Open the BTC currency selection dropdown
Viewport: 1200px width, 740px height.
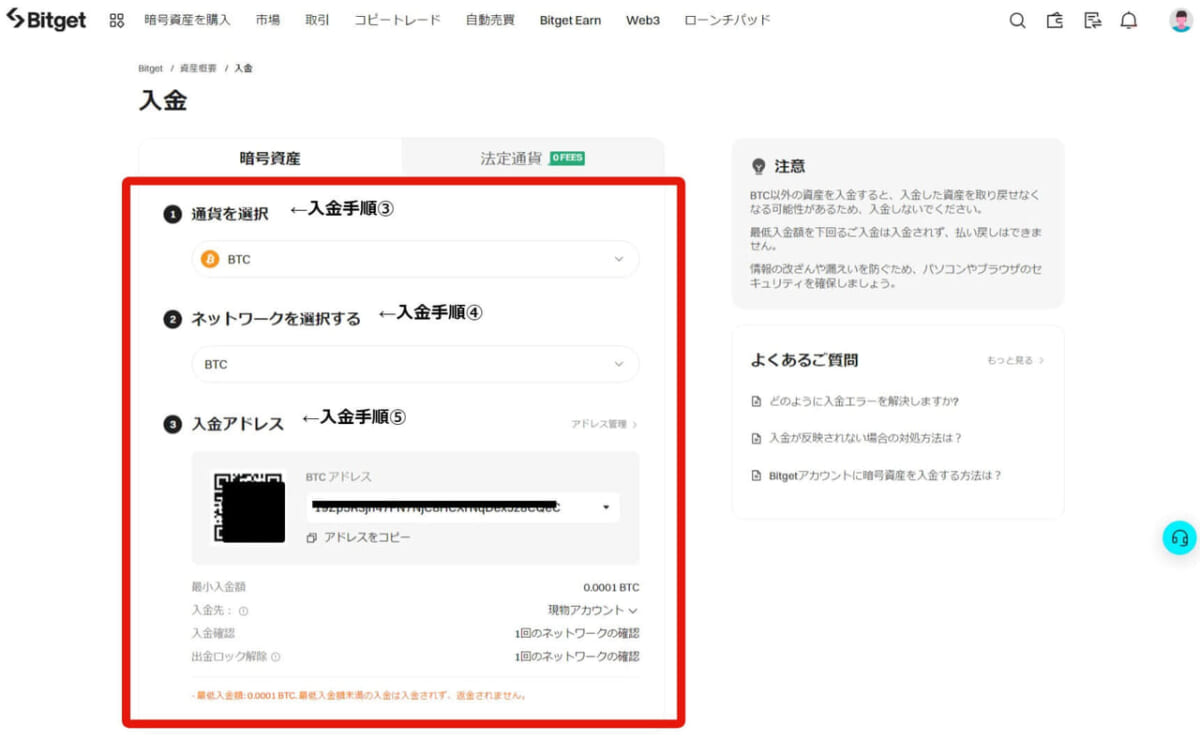click(415, 259)
